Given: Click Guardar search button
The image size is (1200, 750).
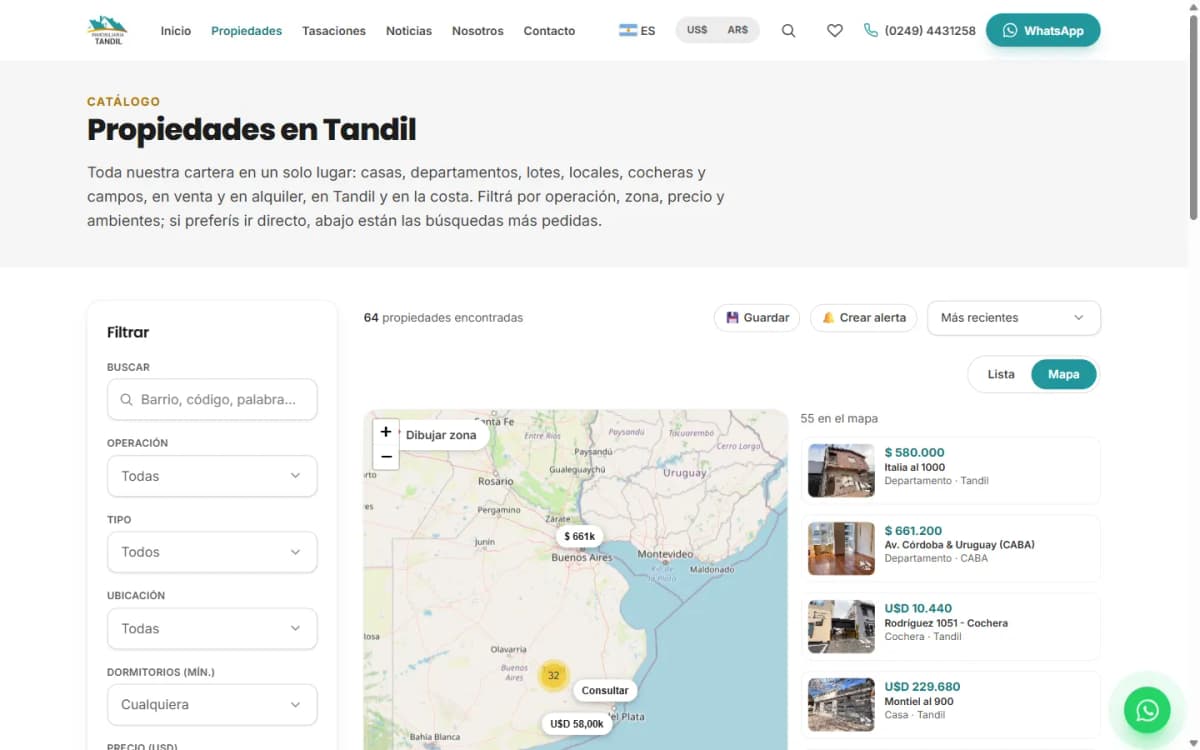Looking at the screenshot, I should (757, 318).
